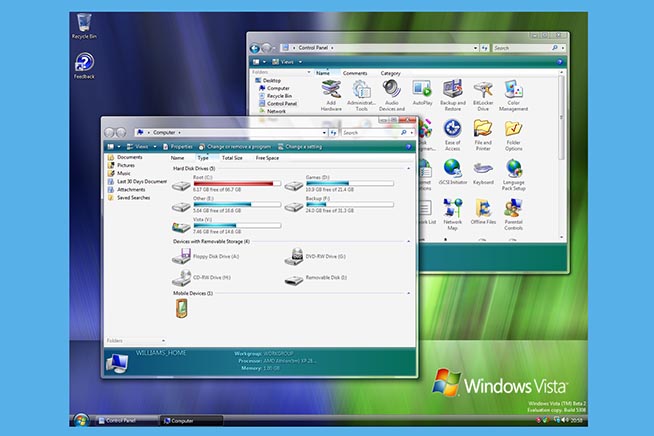Screen dimensions: 654x436
Task: Switch to Control Panel taskbar button
Action: click(x=127, y=421)
